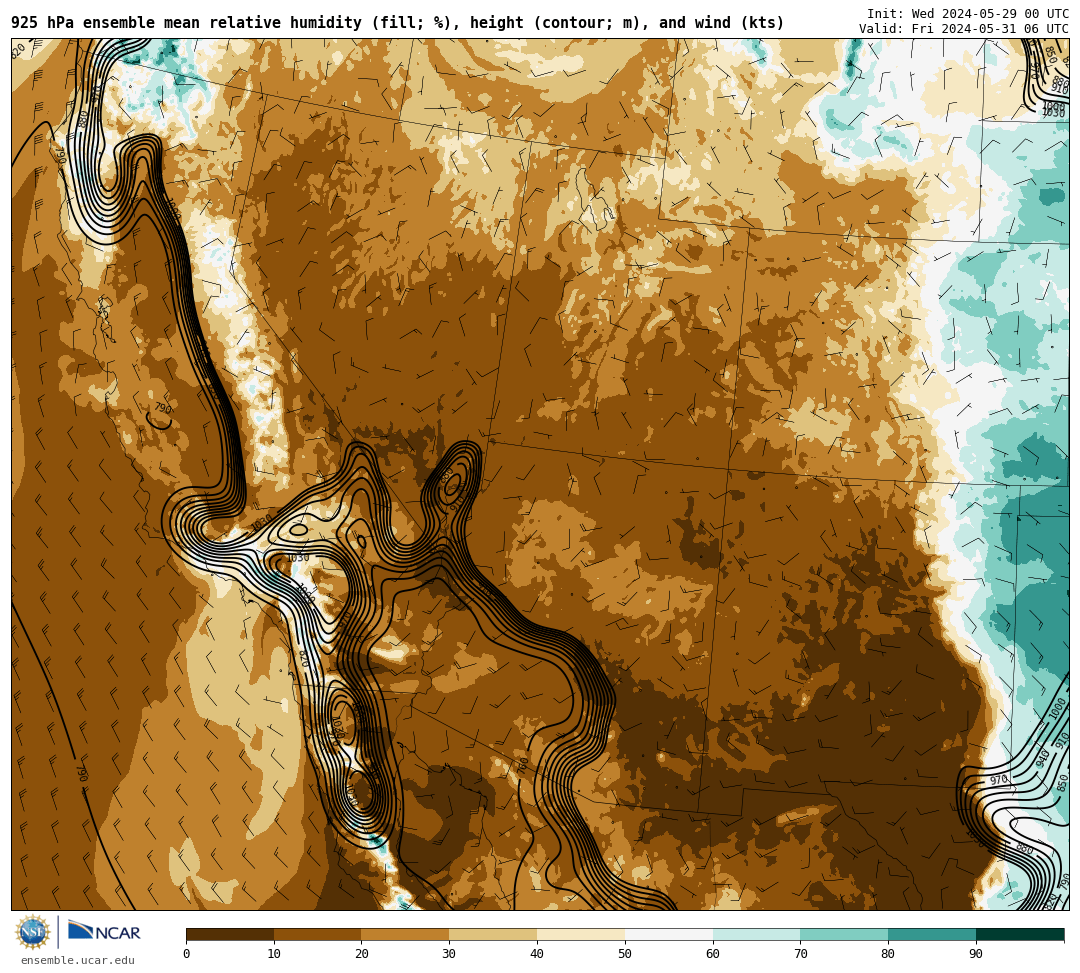Viewport: 1080px width, 973px height.
Task: Click the 10-20 brown colorbar segment
Action: tap(318, 934)
